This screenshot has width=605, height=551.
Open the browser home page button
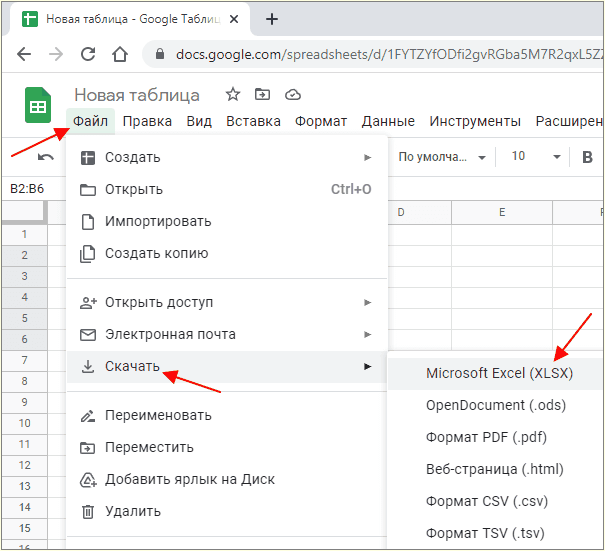point(120,54)
